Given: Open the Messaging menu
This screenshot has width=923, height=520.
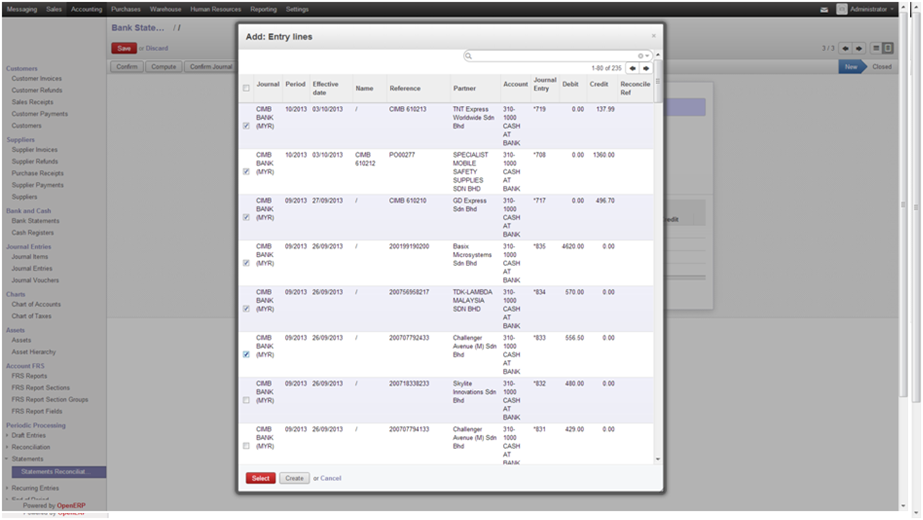Looking at the screenshot, I should 22,9.
